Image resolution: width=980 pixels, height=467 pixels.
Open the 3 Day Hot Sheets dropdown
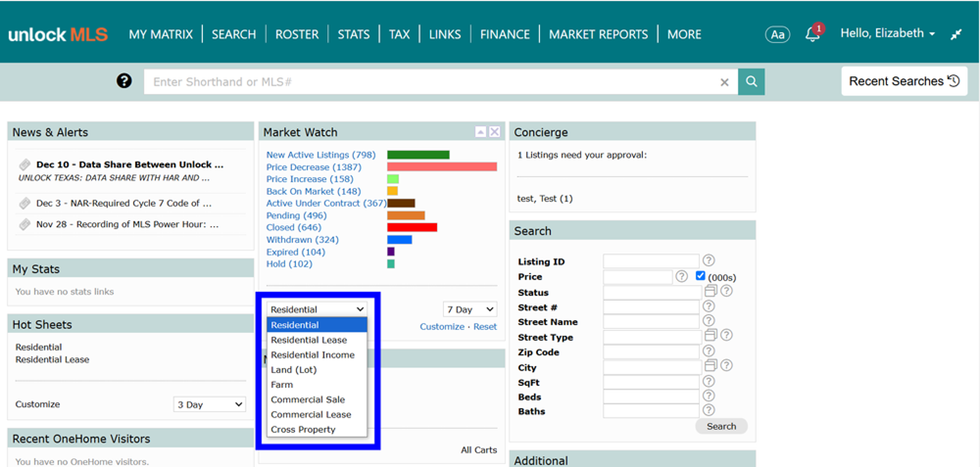coord(209,404)
